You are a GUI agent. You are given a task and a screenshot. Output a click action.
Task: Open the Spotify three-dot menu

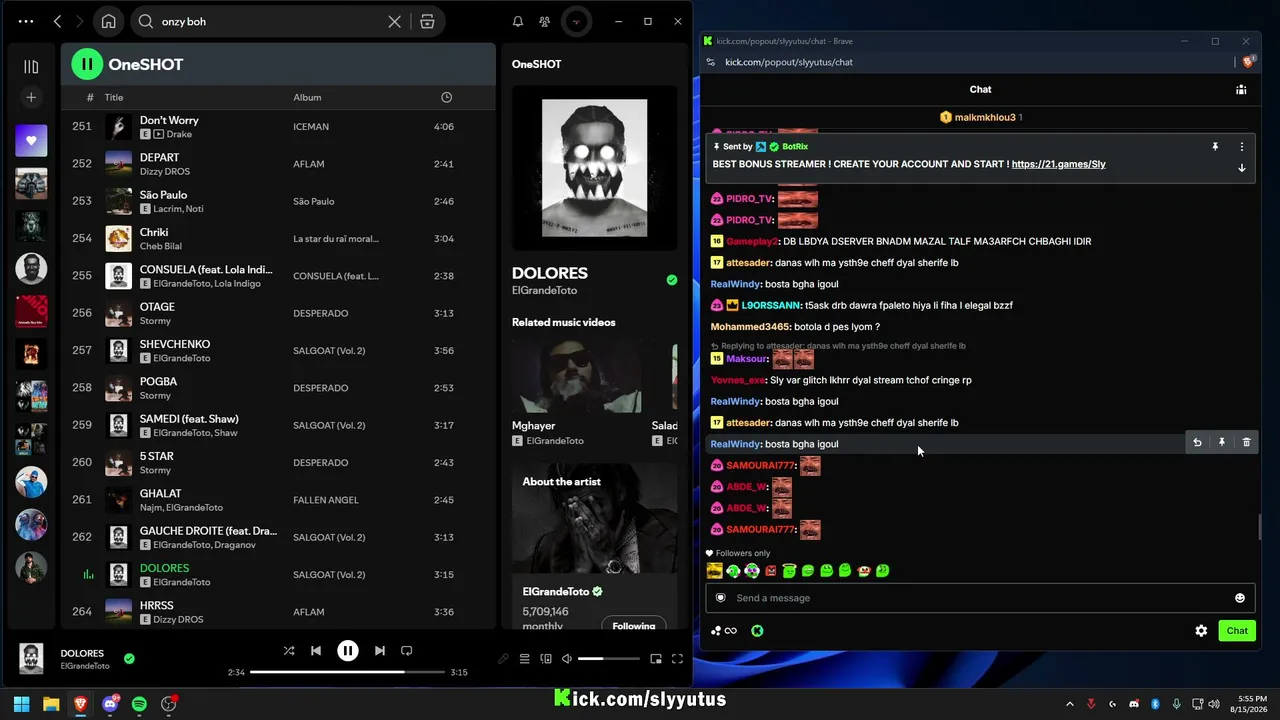[x=26, y=21]
